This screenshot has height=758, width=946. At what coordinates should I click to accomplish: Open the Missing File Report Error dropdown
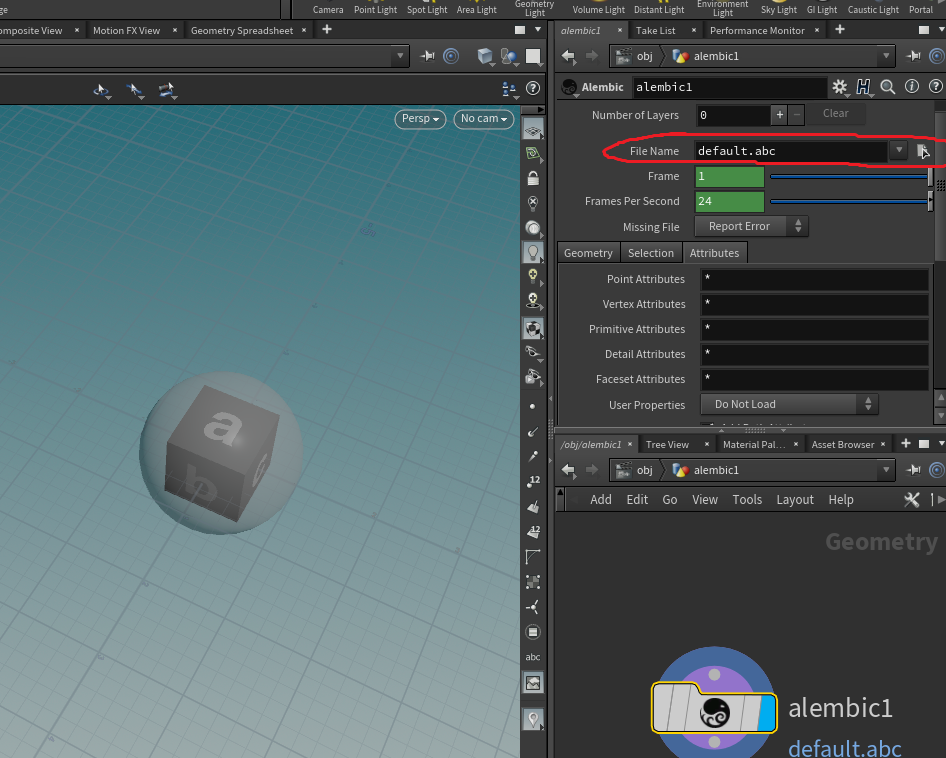click(751, 226)
